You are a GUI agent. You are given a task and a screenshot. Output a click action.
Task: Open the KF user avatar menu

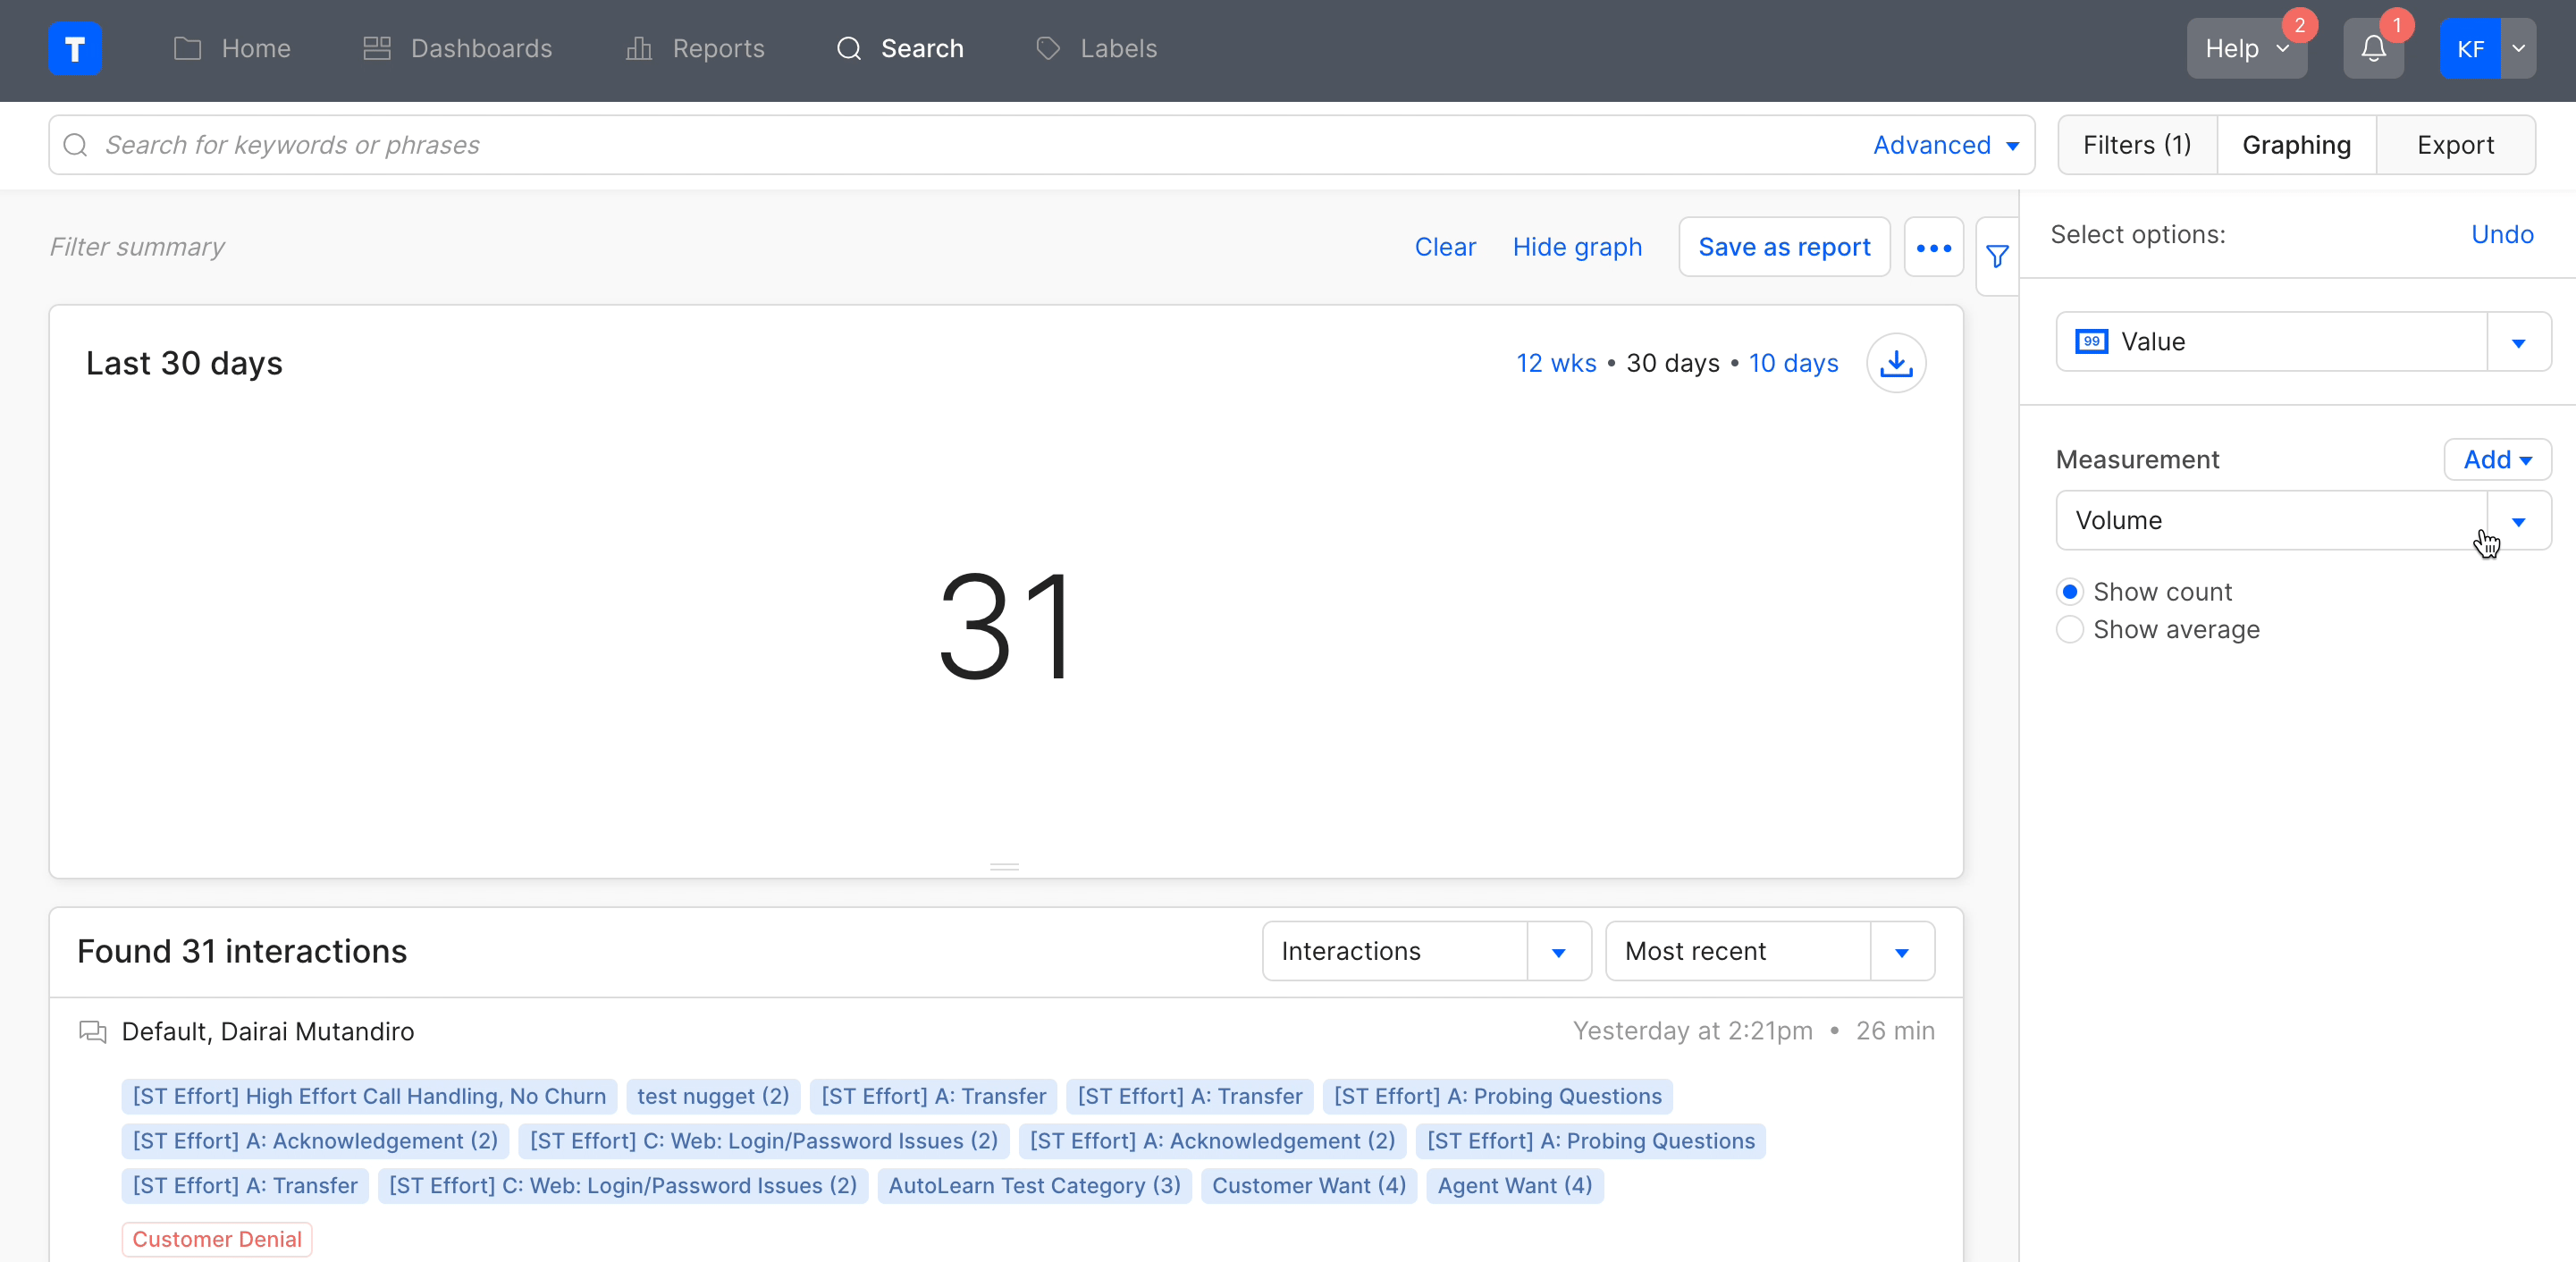coord(2470,48)
